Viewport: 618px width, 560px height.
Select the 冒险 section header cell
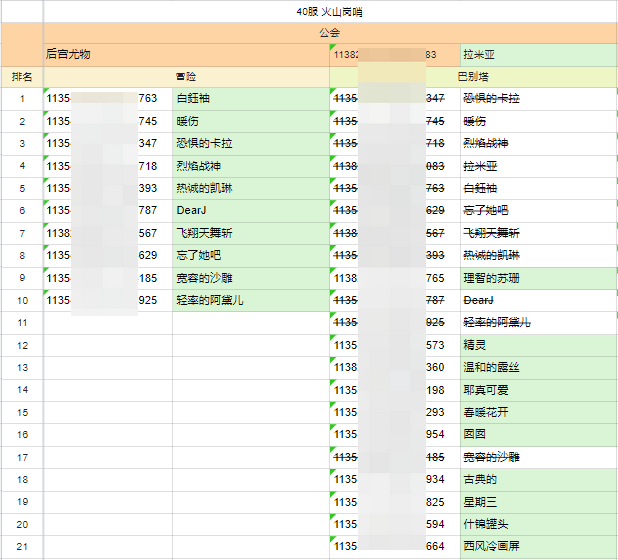pos(186,77)
